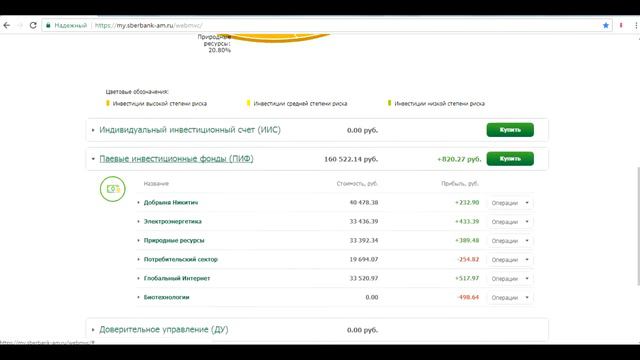This screenshot has height=360, width=640.
Task: Expand the Глобальный Интернет row arrow
Action: [138, 278]
